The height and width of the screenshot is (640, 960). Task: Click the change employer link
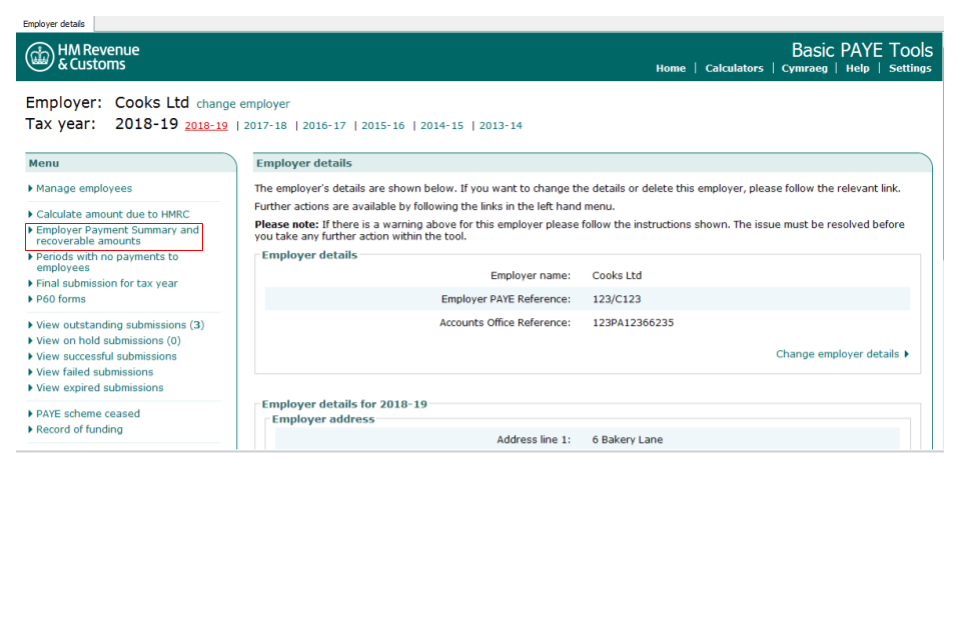click(243, 104)
